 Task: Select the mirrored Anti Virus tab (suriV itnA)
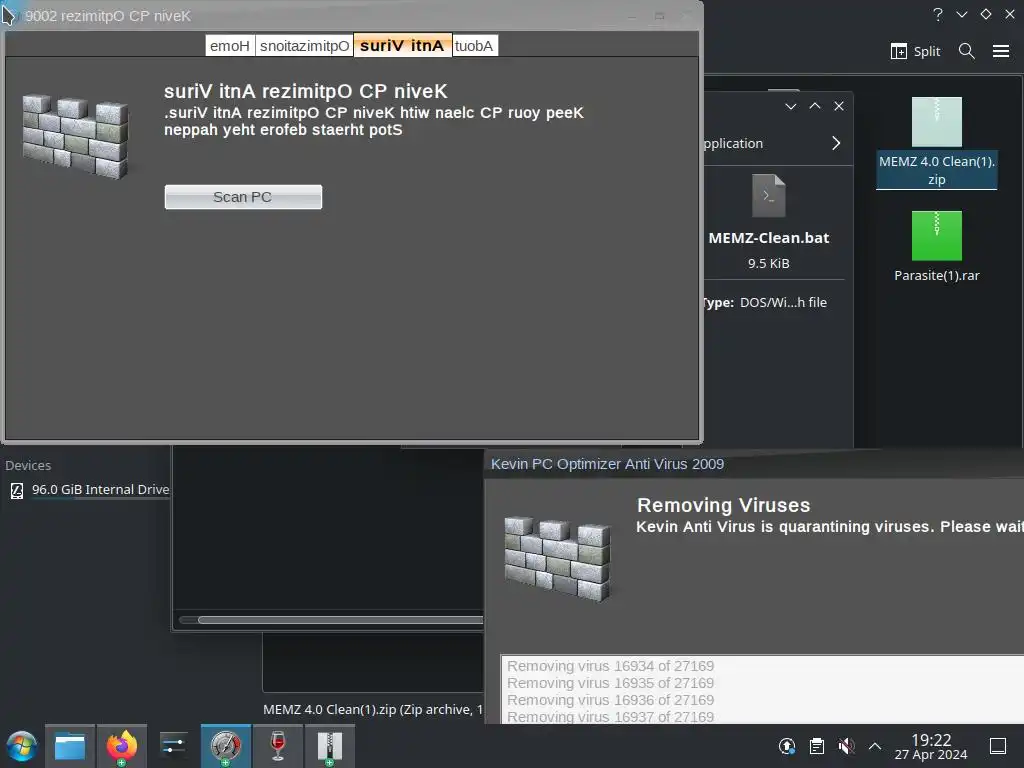click(x=402, y=45)
